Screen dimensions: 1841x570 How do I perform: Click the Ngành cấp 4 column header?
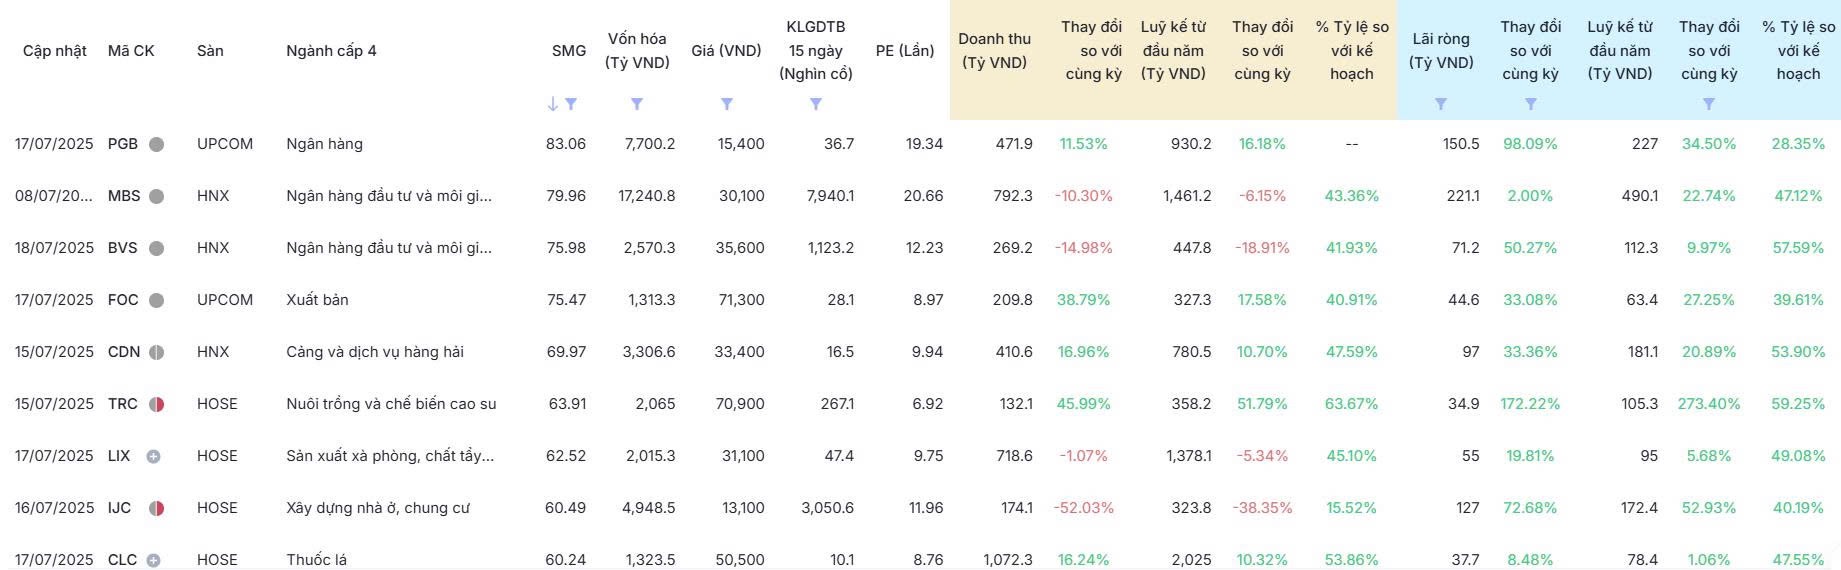tap(331, 51)
